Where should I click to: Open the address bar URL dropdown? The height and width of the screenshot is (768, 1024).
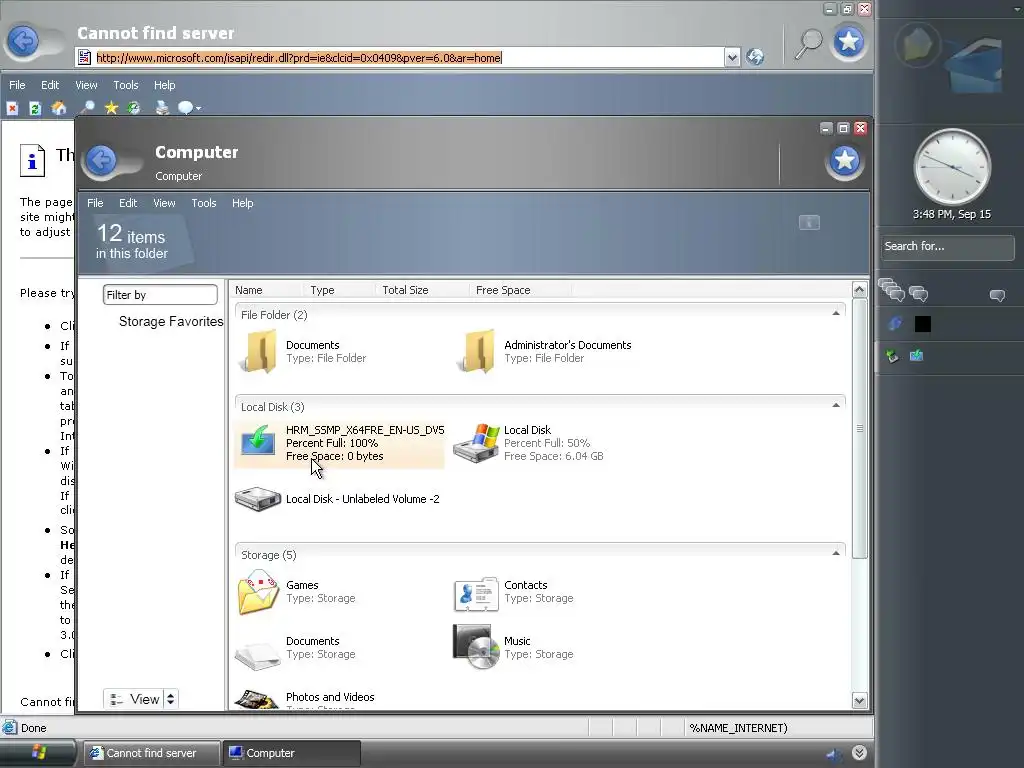(732, 57)
